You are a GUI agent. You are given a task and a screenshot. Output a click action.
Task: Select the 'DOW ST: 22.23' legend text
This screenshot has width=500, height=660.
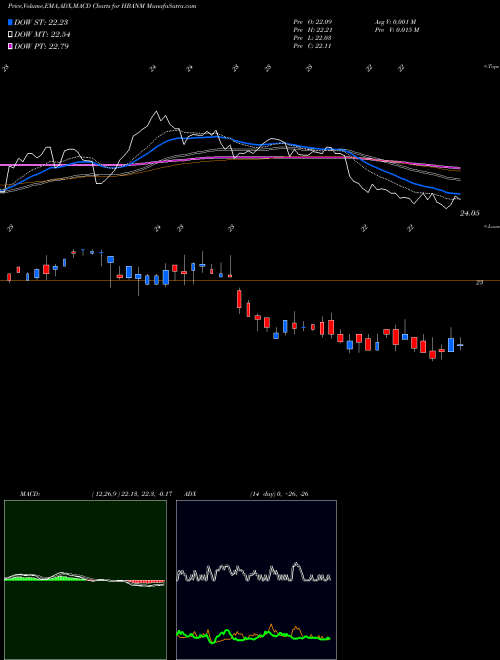[x=41, y=22]
